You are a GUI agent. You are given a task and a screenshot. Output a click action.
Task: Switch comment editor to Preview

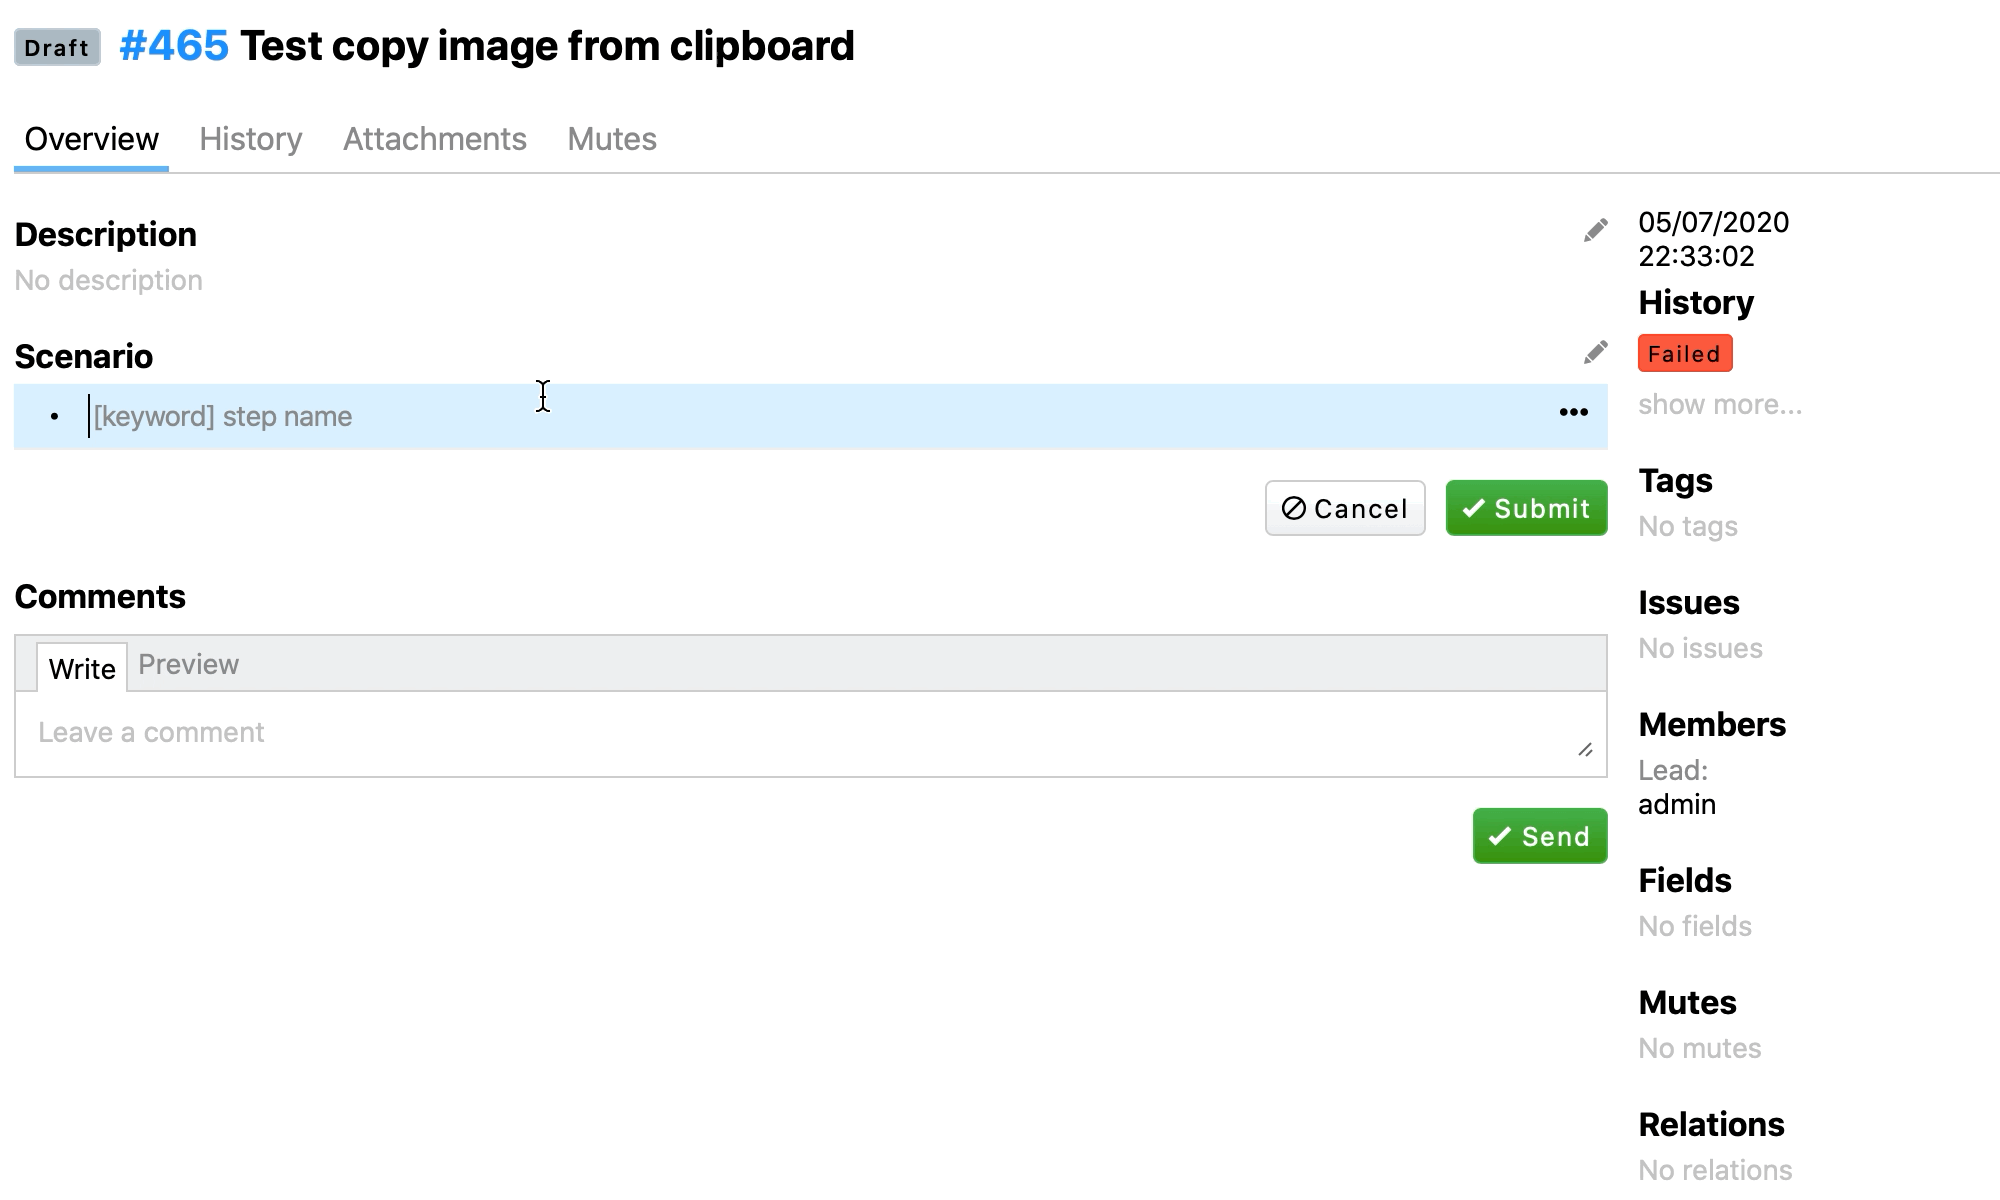click(188, 665)
